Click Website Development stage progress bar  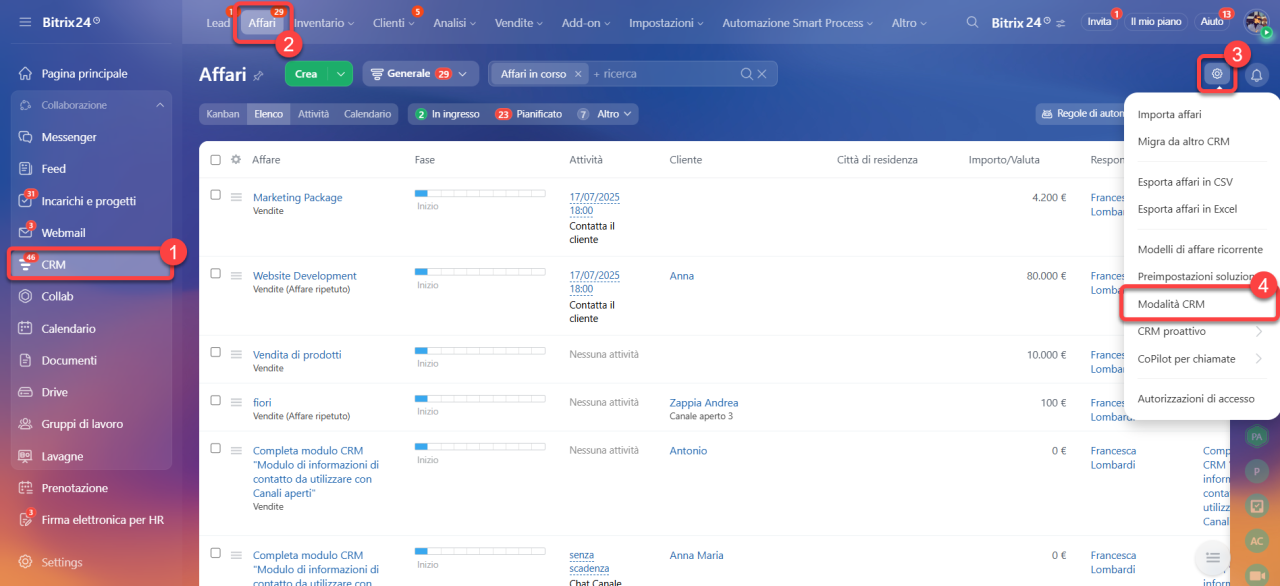pyautogui.click(x=480, y=271)
